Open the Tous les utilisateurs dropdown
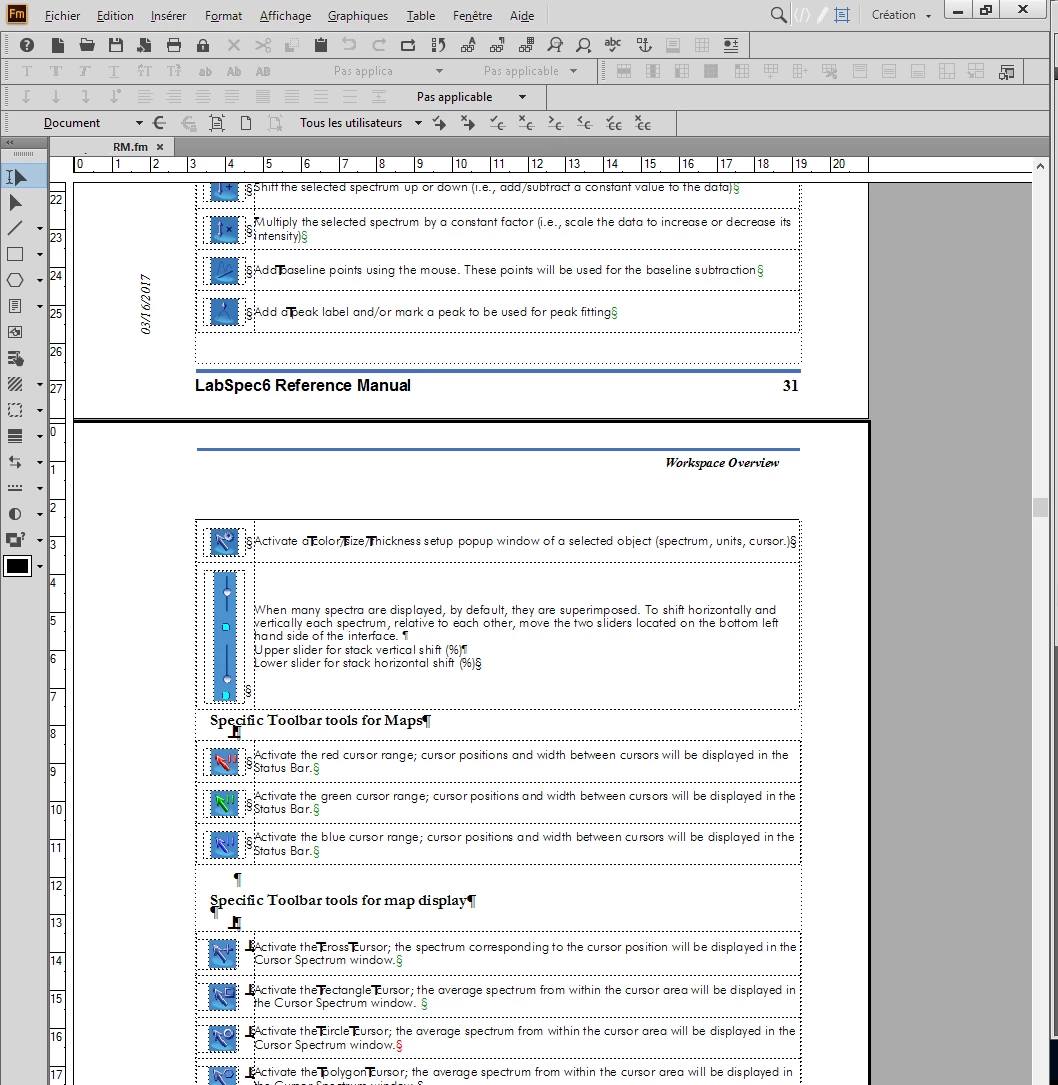Image resolution: width=1058 pixels, height=1085 pixels. (x=361, y=123)
